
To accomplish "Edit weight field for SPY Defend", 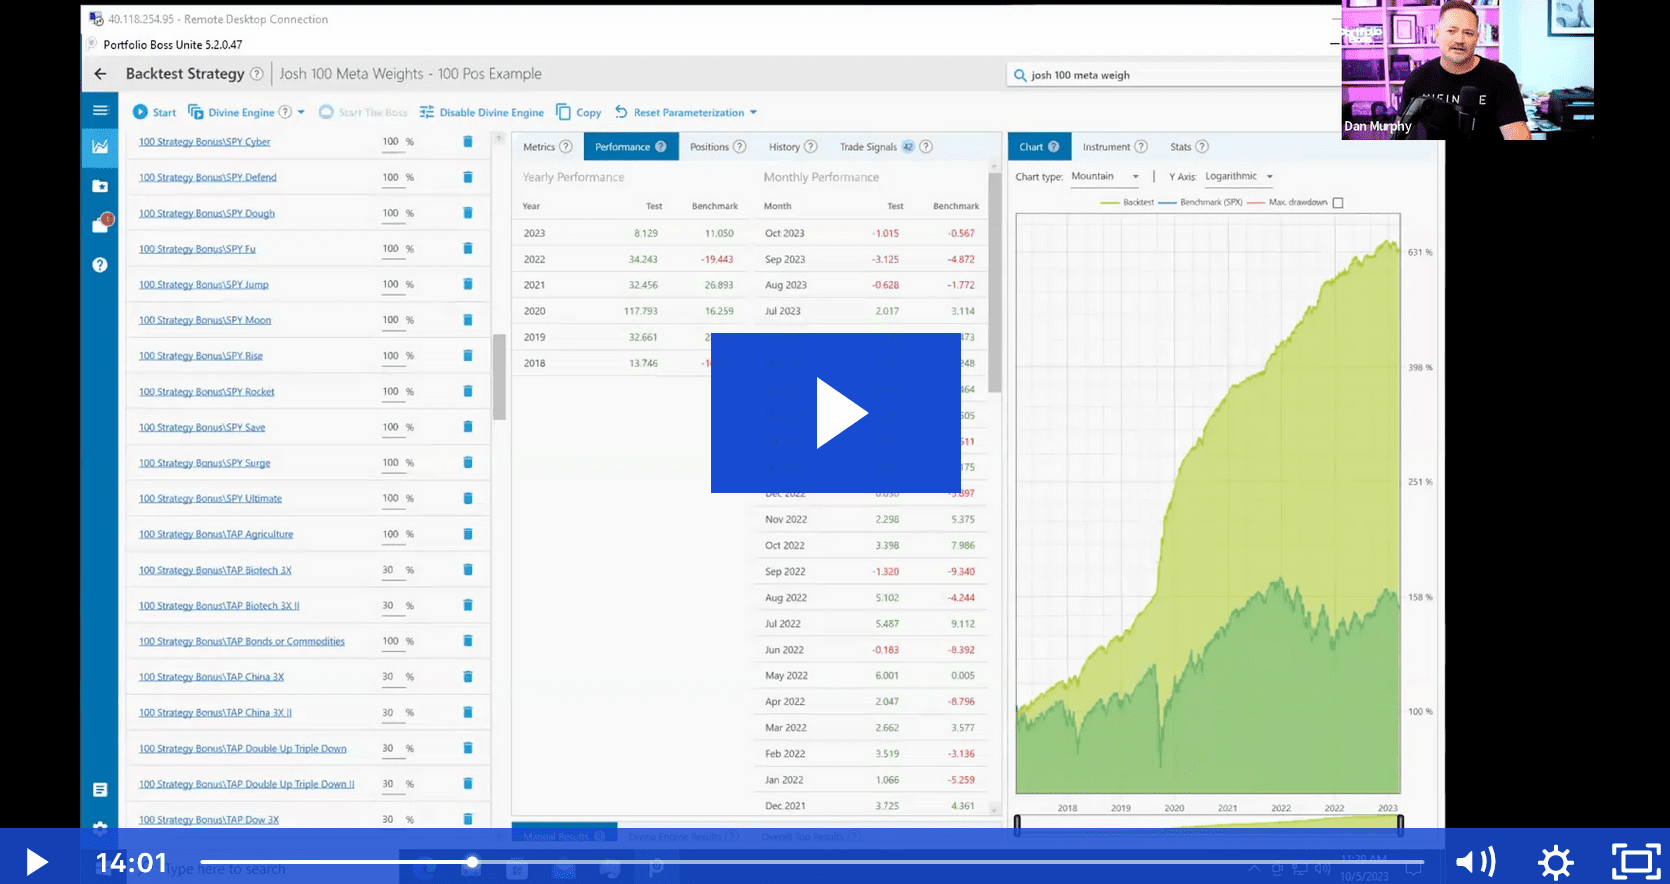I will [393, 177].
